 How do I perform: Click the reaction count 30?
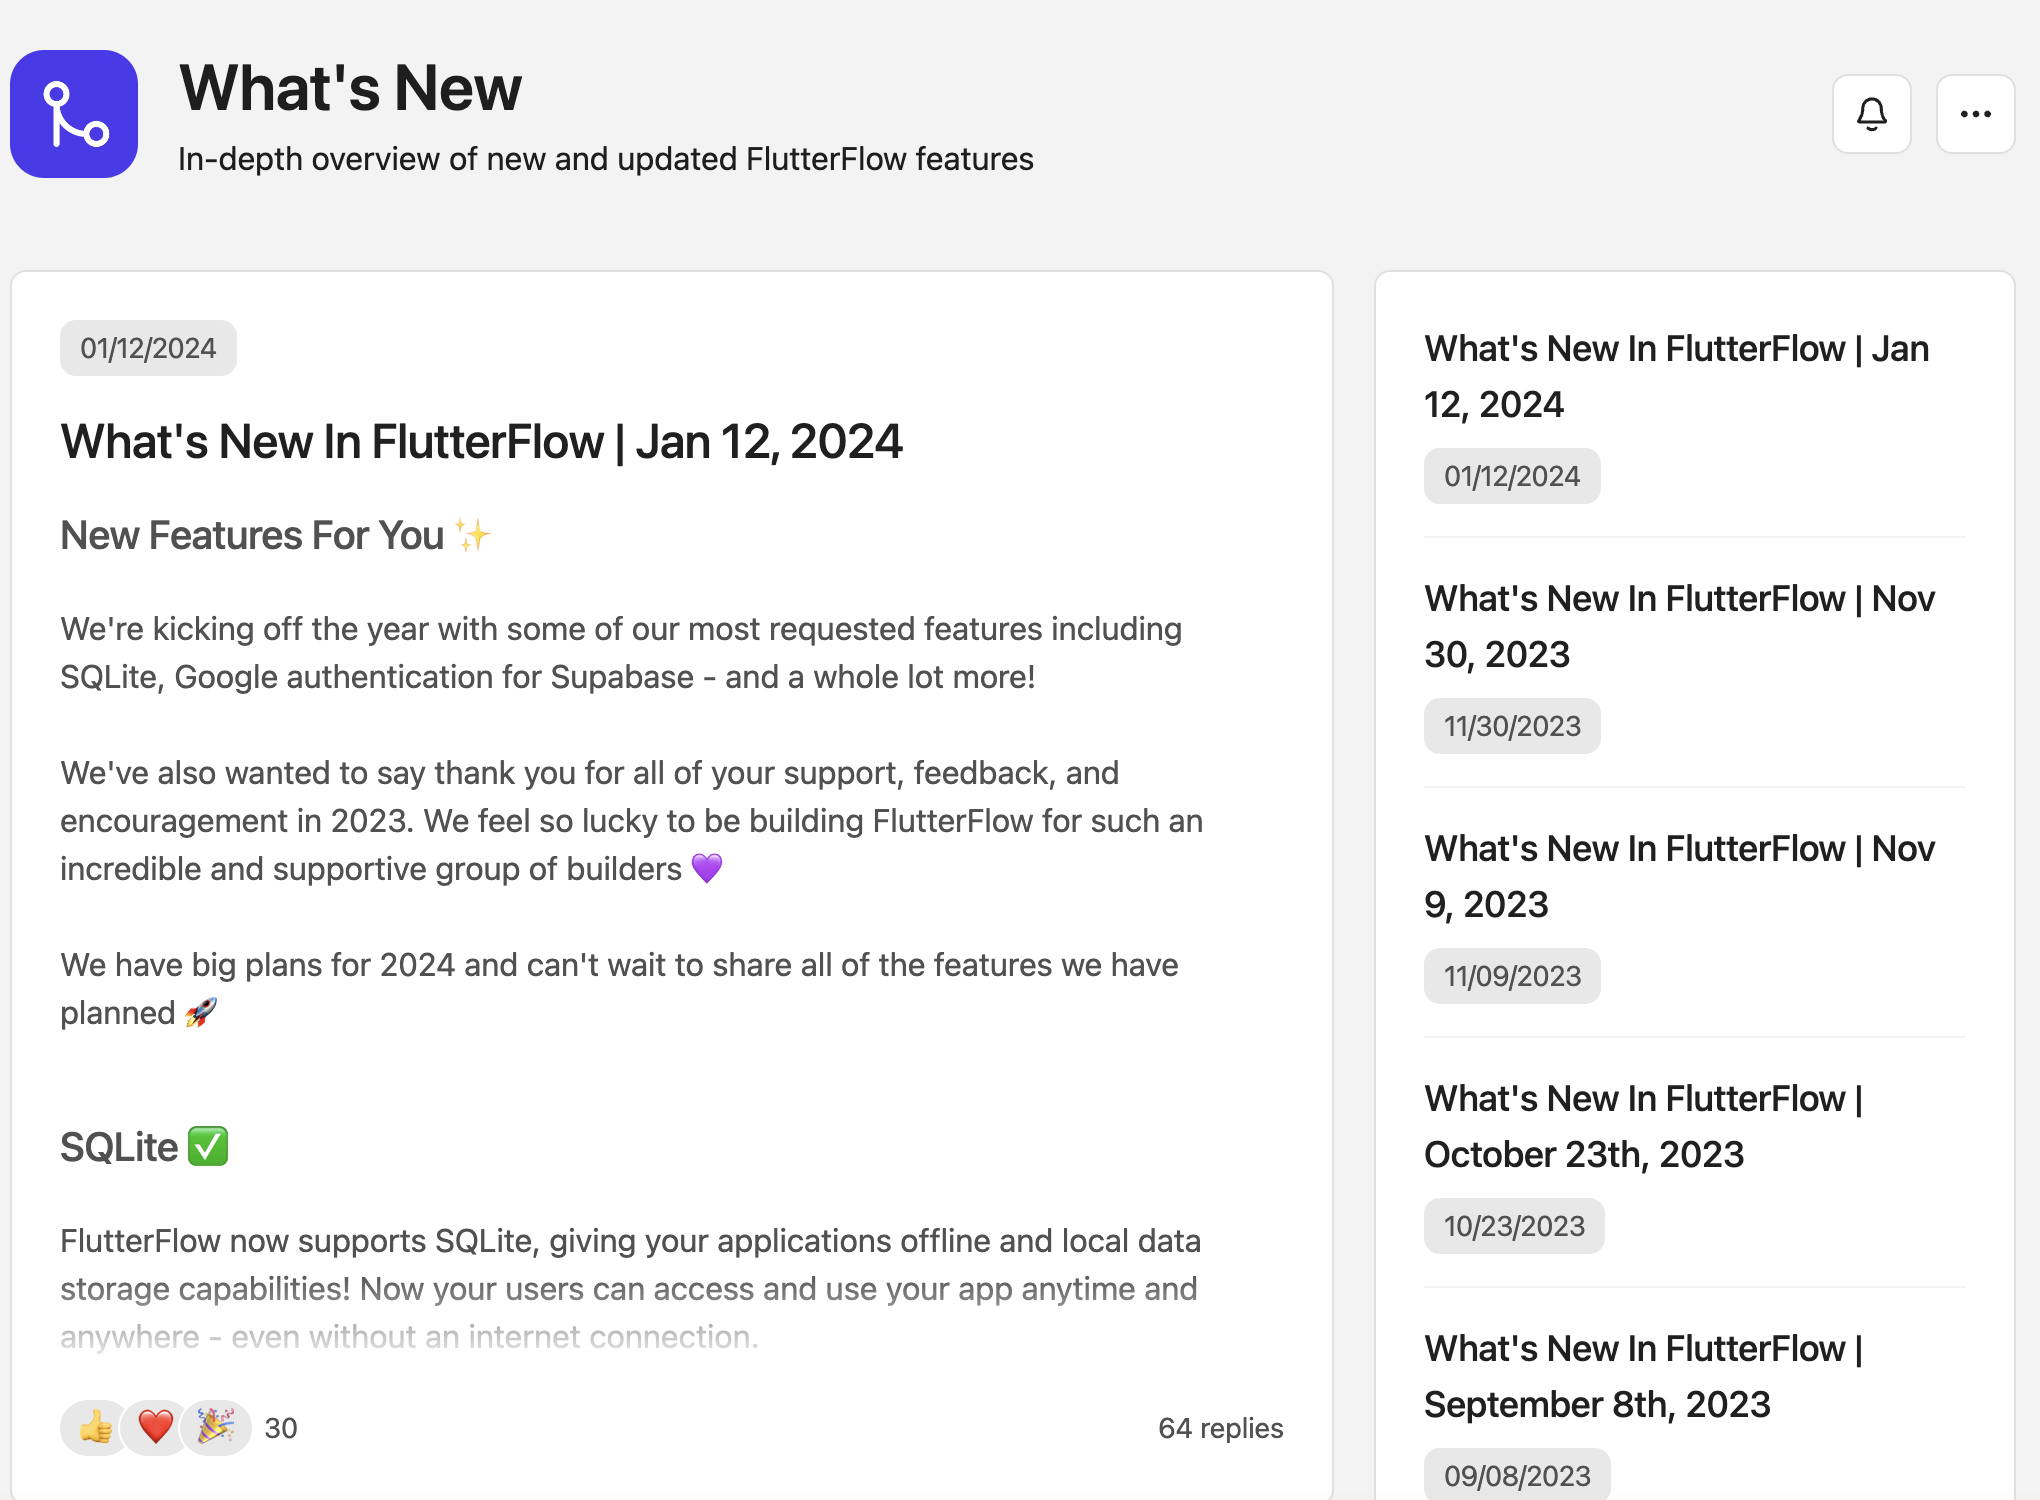[x=281, y=1428]
